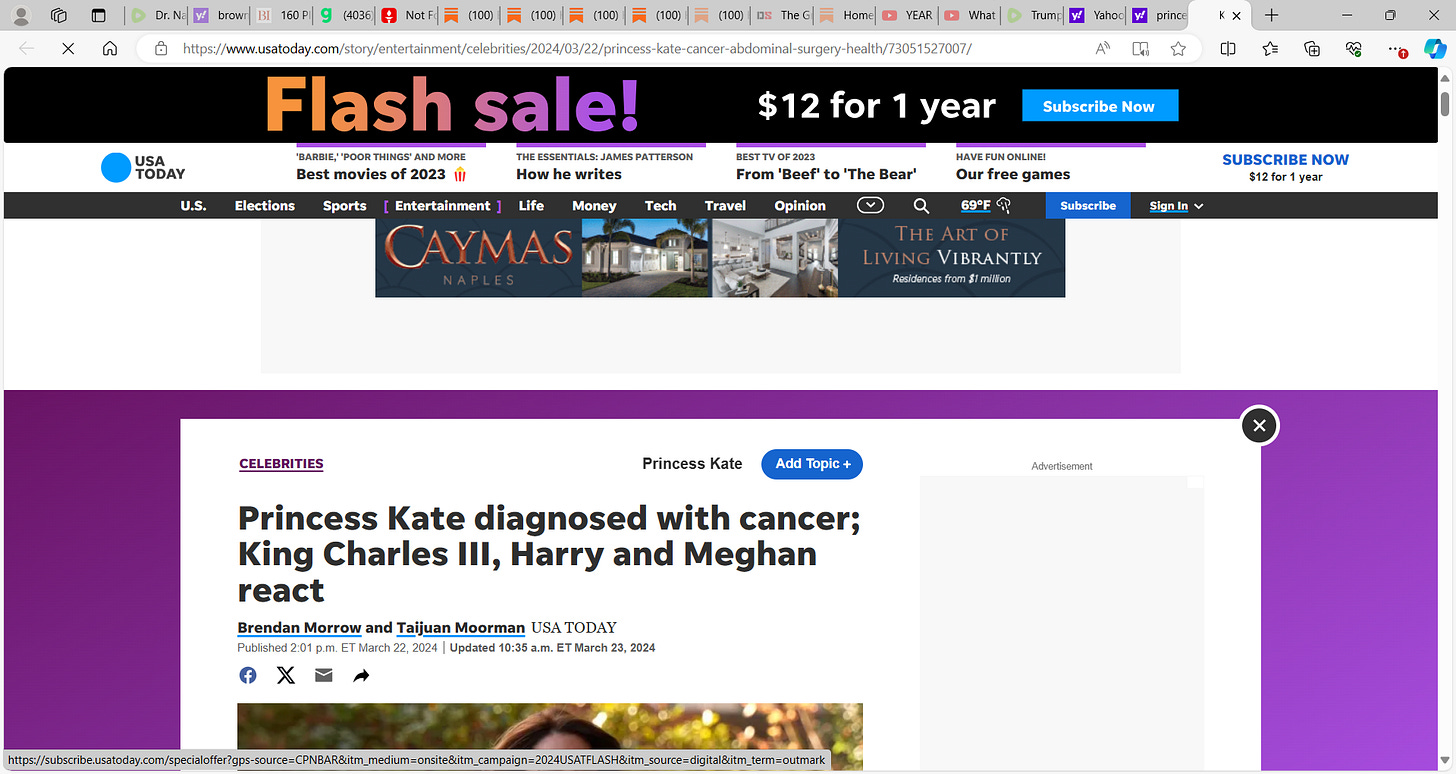Viewport: 1456px width, 774px height.
Task: Click the Subscribe Now banner button
Action: click(1099, 106)
